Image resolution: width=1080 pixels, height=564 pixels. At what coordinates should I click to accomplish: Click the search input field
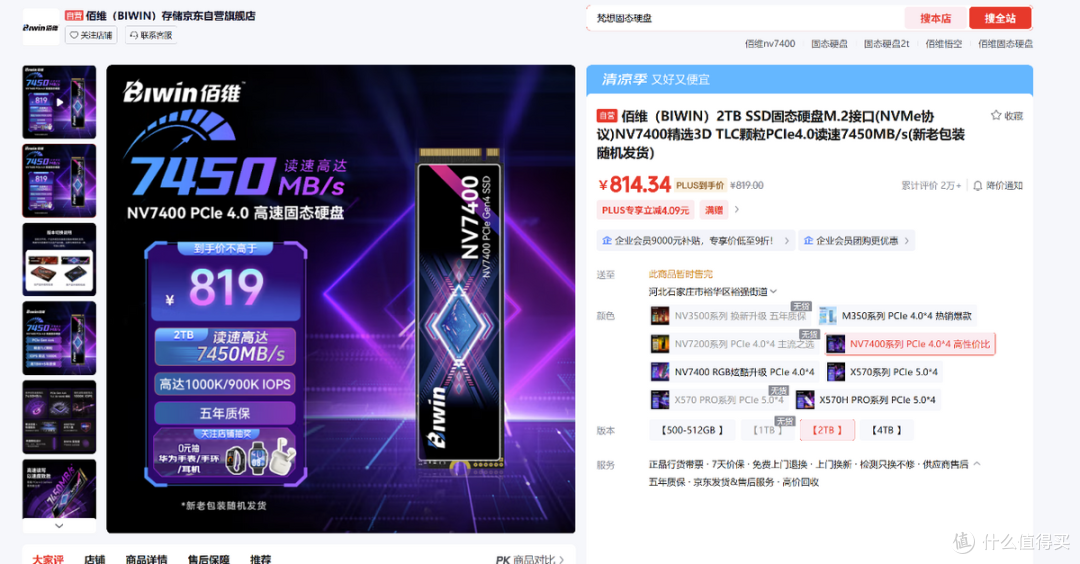click(x=745, y=19)
